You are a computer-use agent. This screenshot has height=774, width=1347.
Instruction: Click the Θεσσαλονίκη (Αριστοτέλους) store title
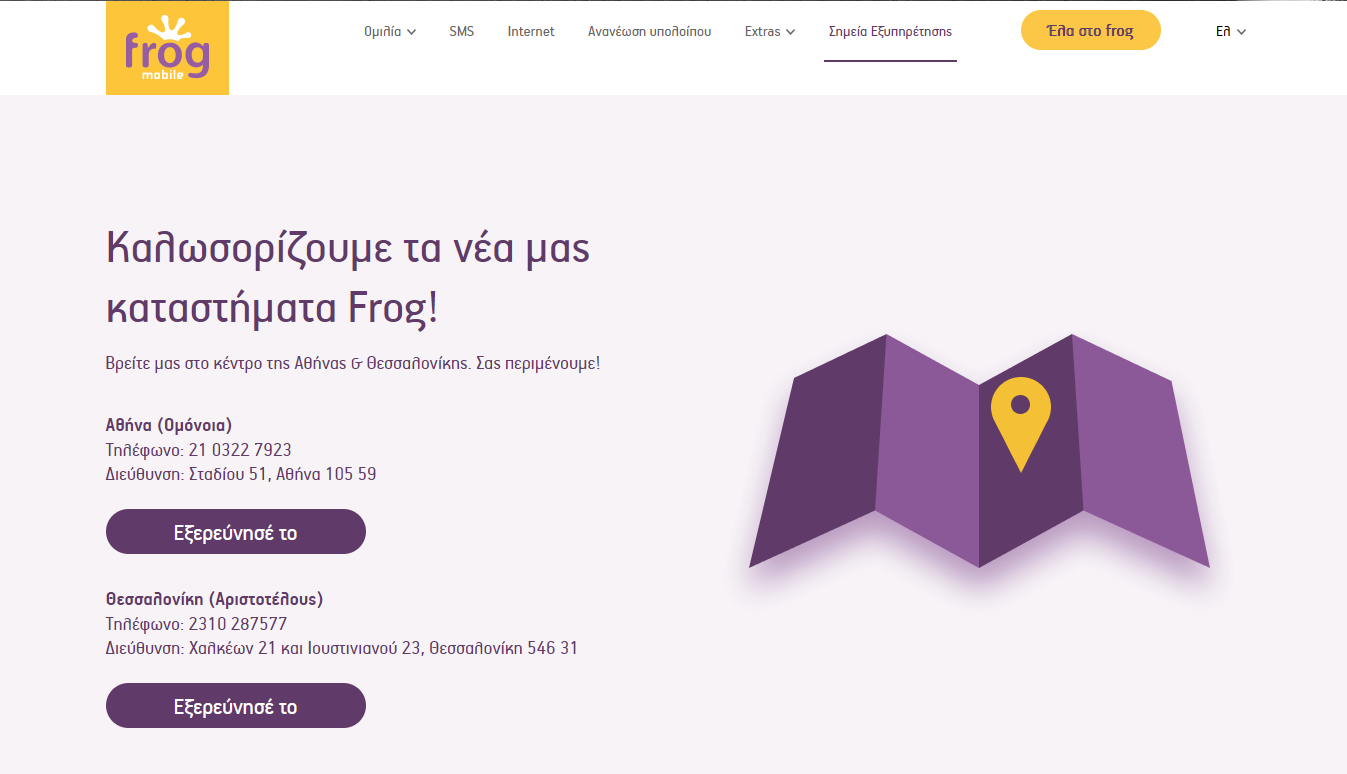215,599
